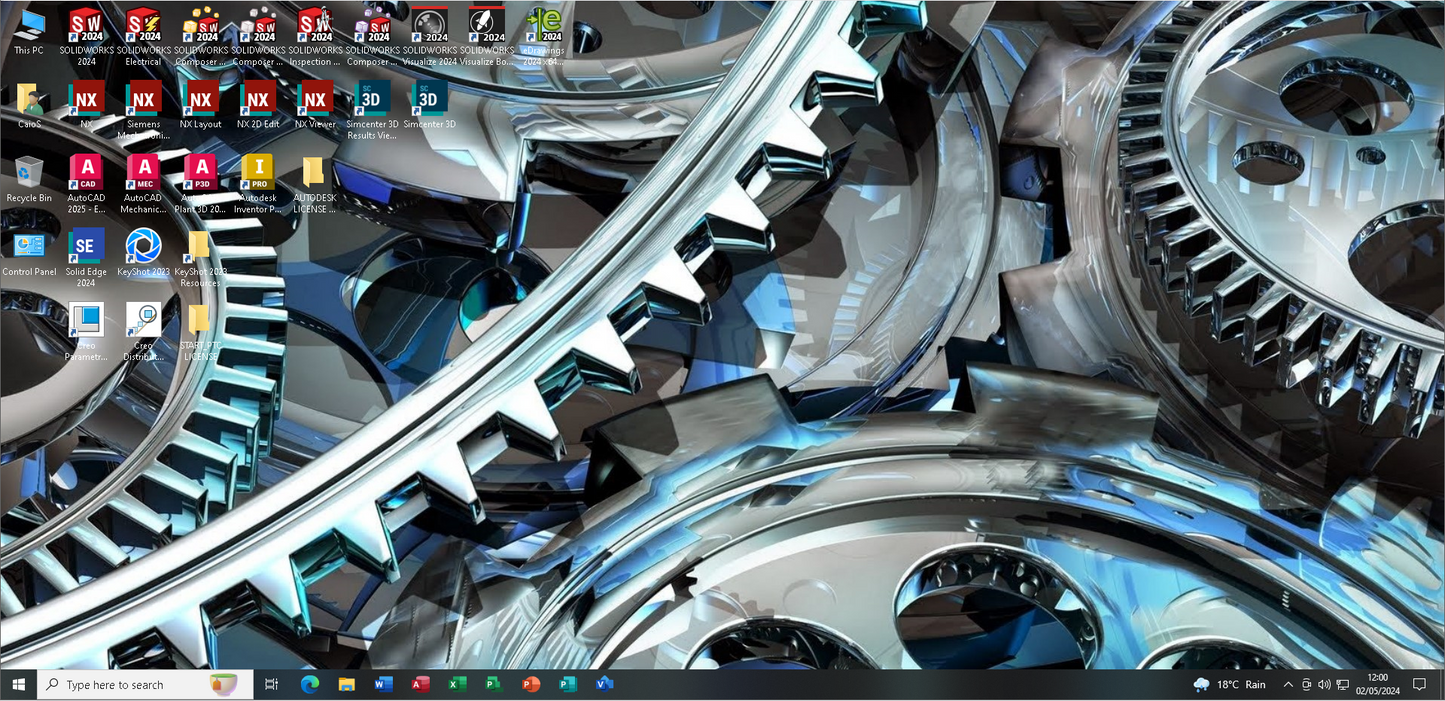Select the SOLIDWORKS Visualize Boost shortcut
1445x701 pixels.
[x=487, y=36]
